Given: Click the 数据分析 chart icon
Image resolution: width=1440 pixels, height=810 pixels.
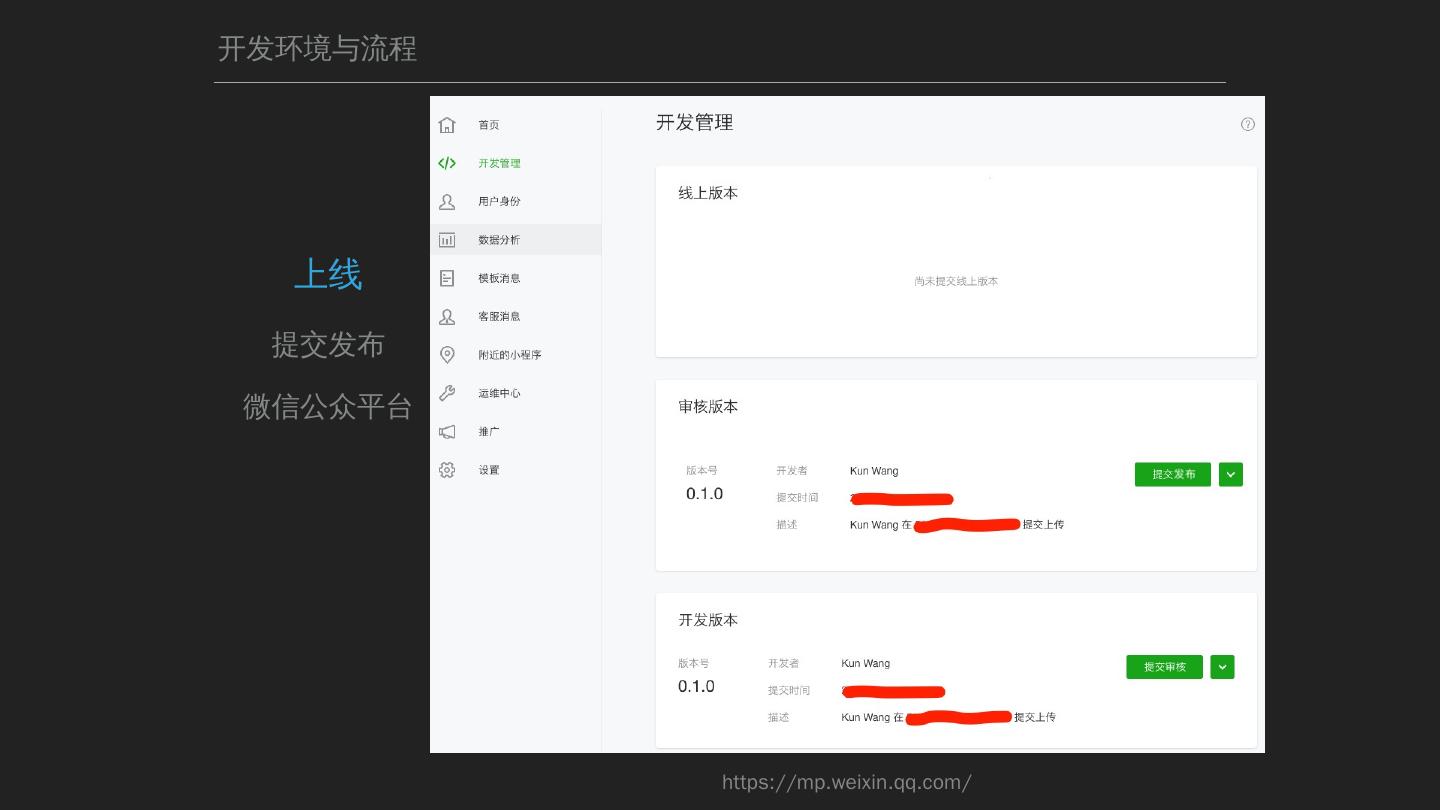Looking at the screenshot, I should (447, 240).
